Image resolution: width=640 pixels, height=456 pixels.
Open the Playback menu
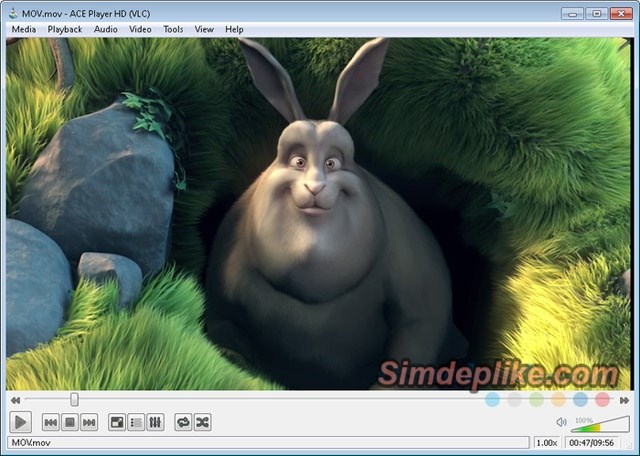65,29
